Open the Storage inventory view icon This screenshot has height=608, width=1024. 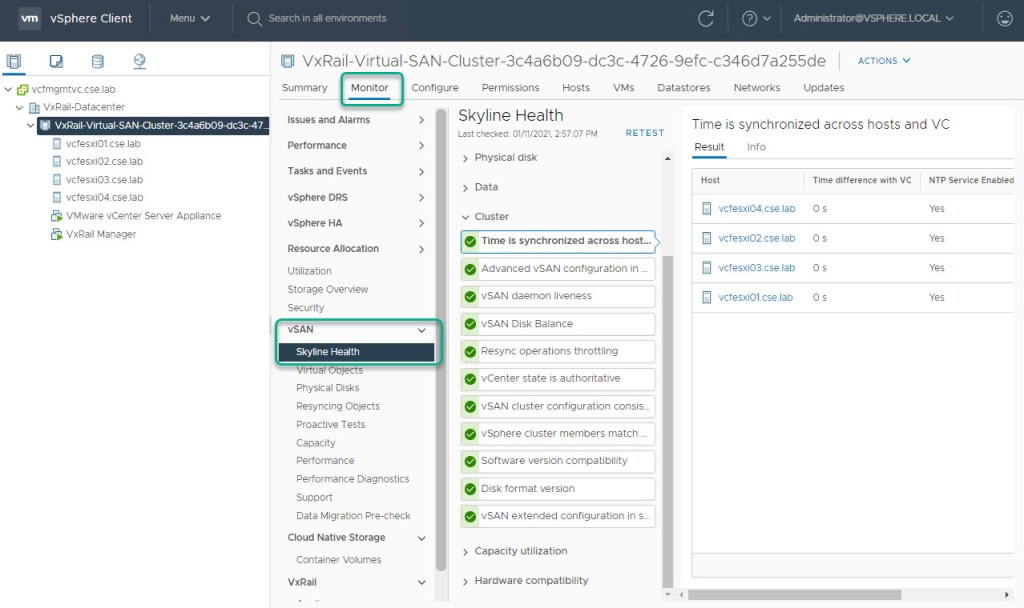pyautogui.click(x=97, y=62)
